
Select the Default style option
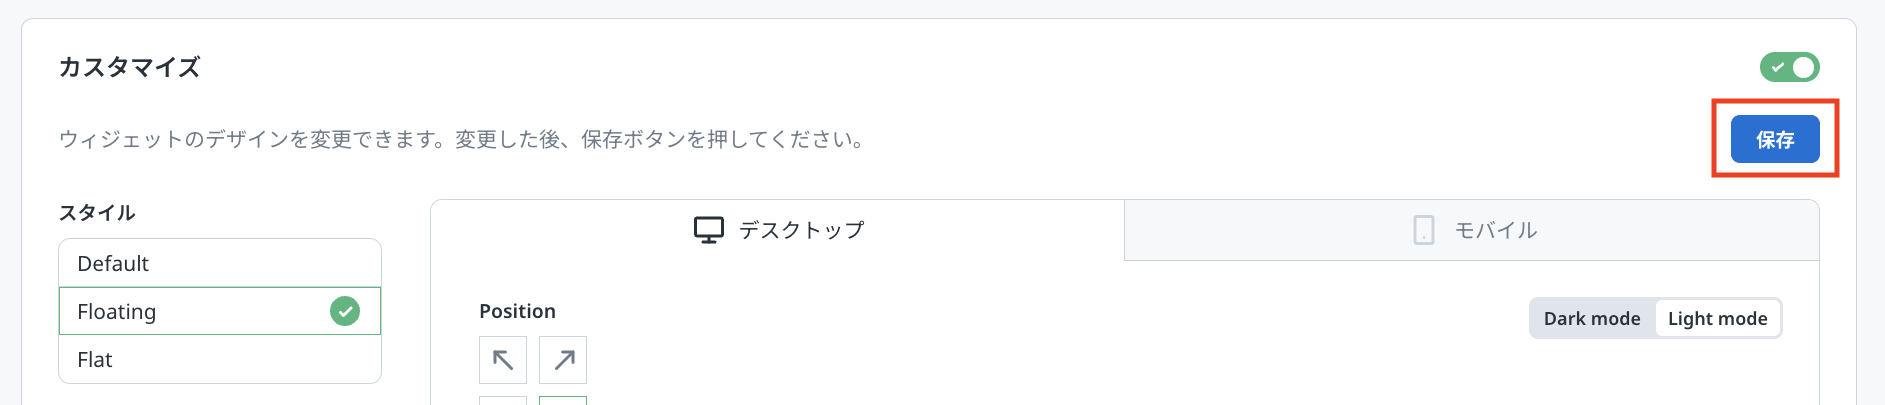(220, 263)
